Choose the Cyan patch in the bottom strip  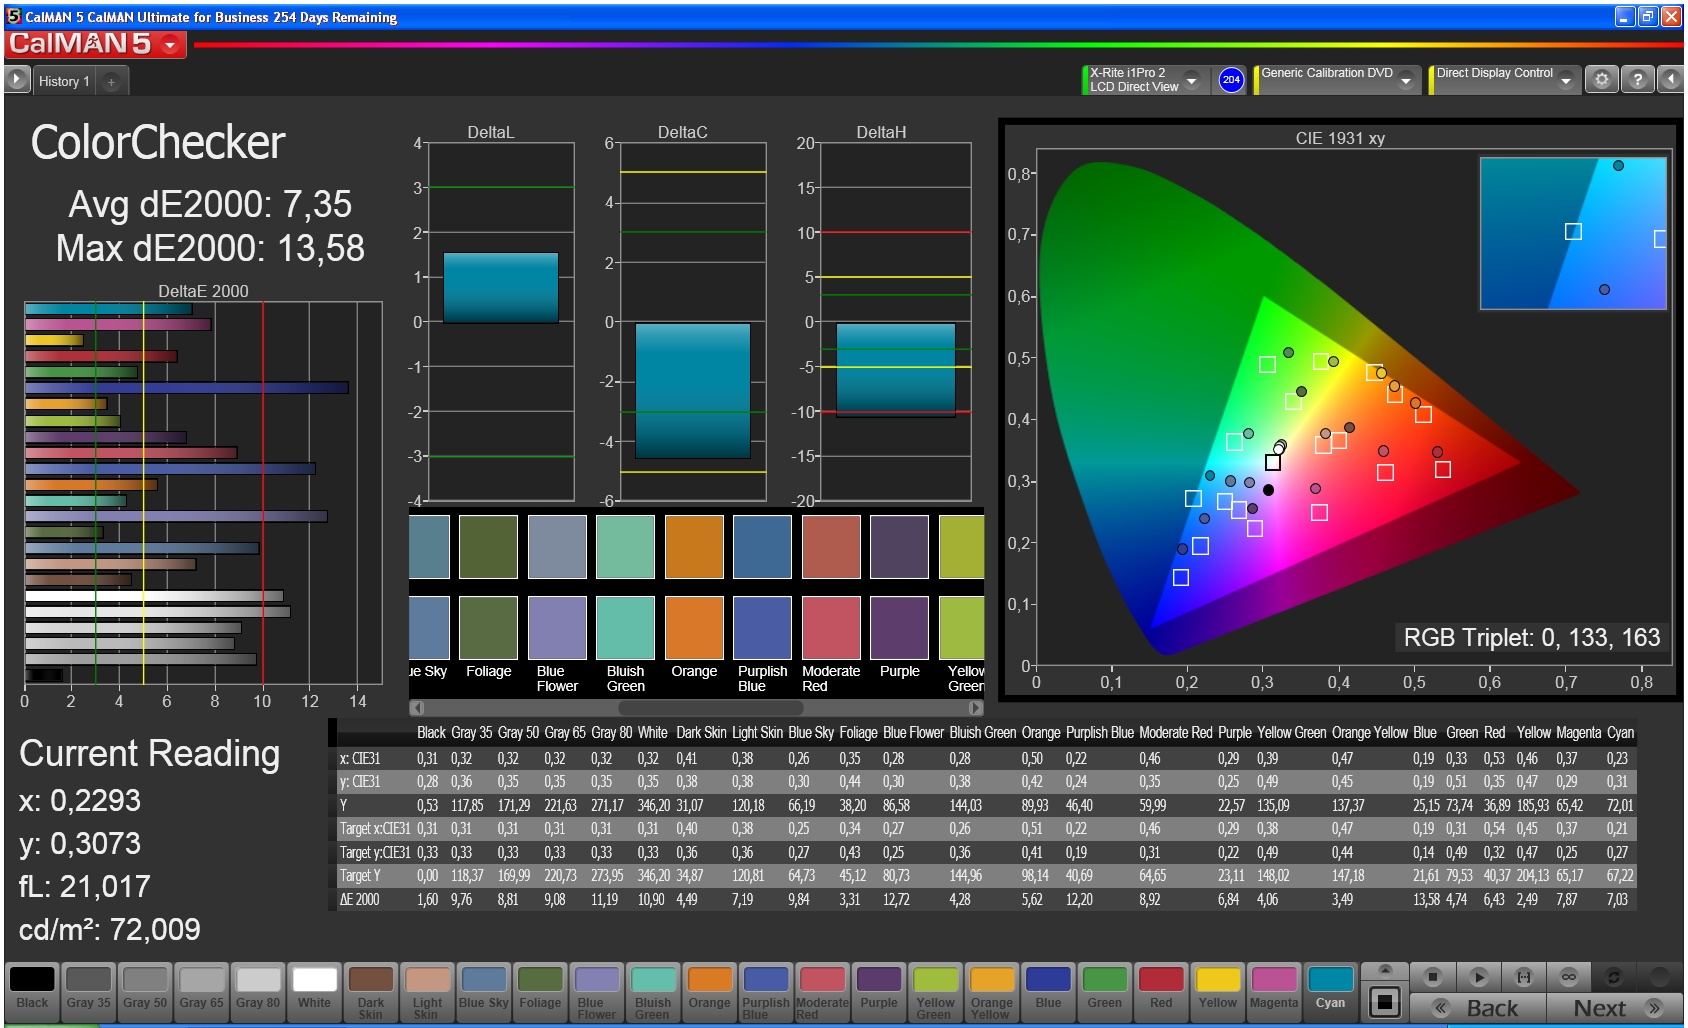[1330, 992]
